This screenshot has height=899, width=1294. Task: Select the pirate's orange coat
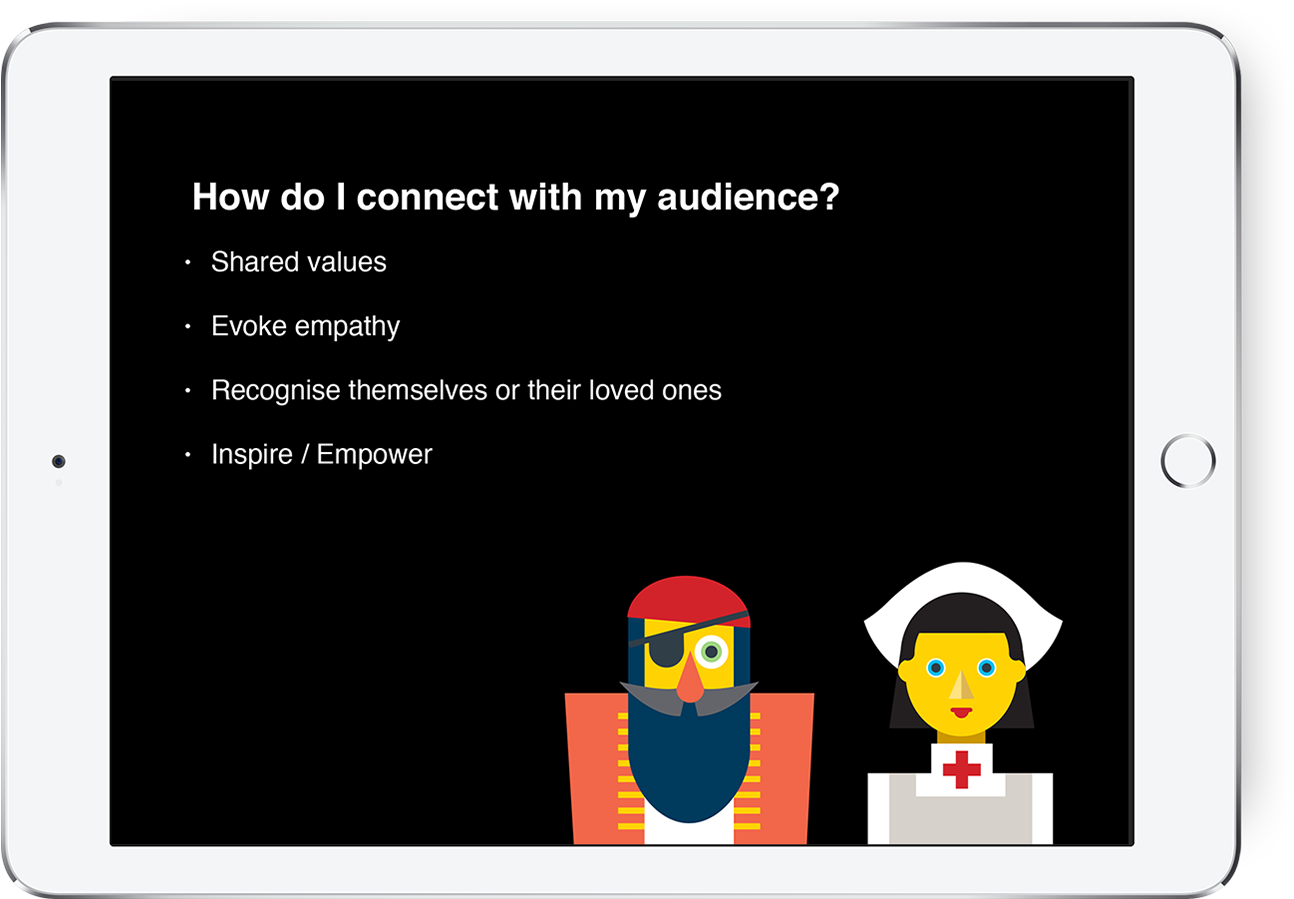592,770
